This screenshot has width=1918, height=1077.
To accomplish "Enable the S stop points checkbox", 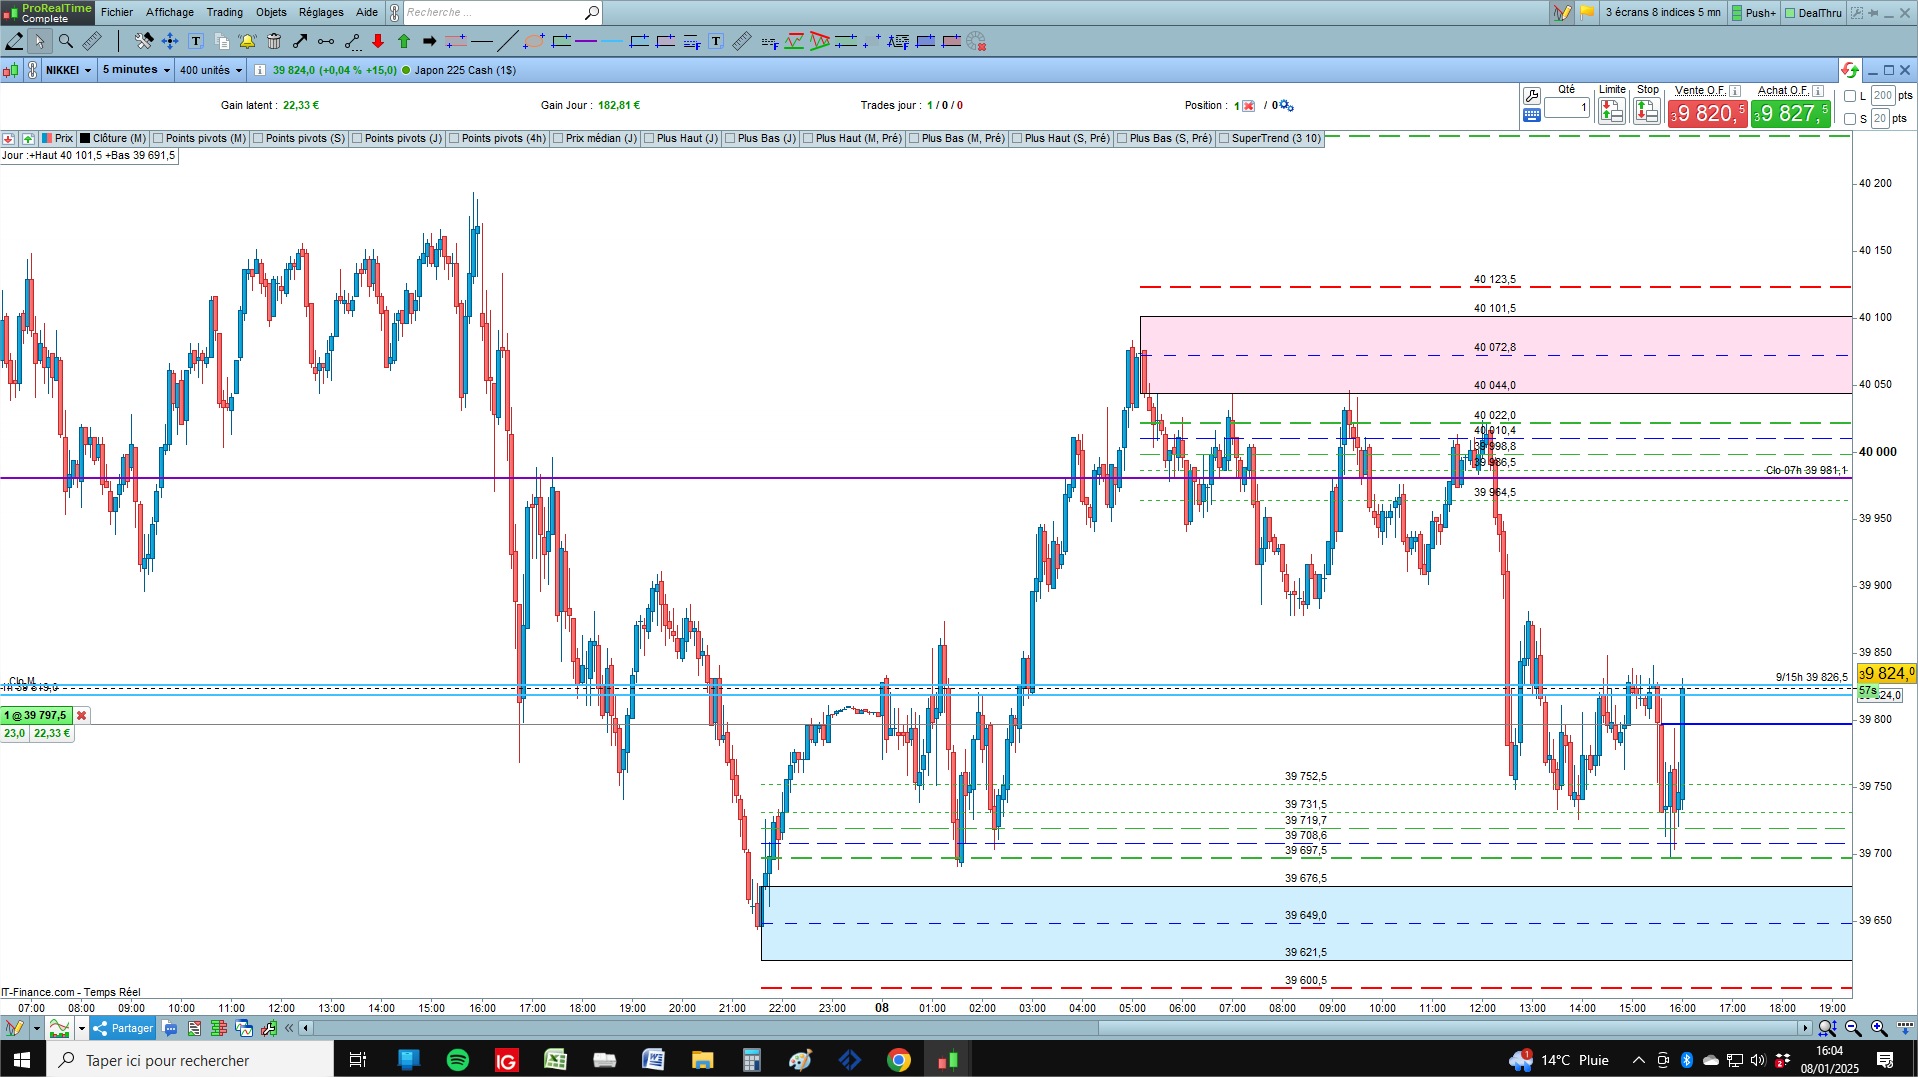I will tap(1850, 119).
